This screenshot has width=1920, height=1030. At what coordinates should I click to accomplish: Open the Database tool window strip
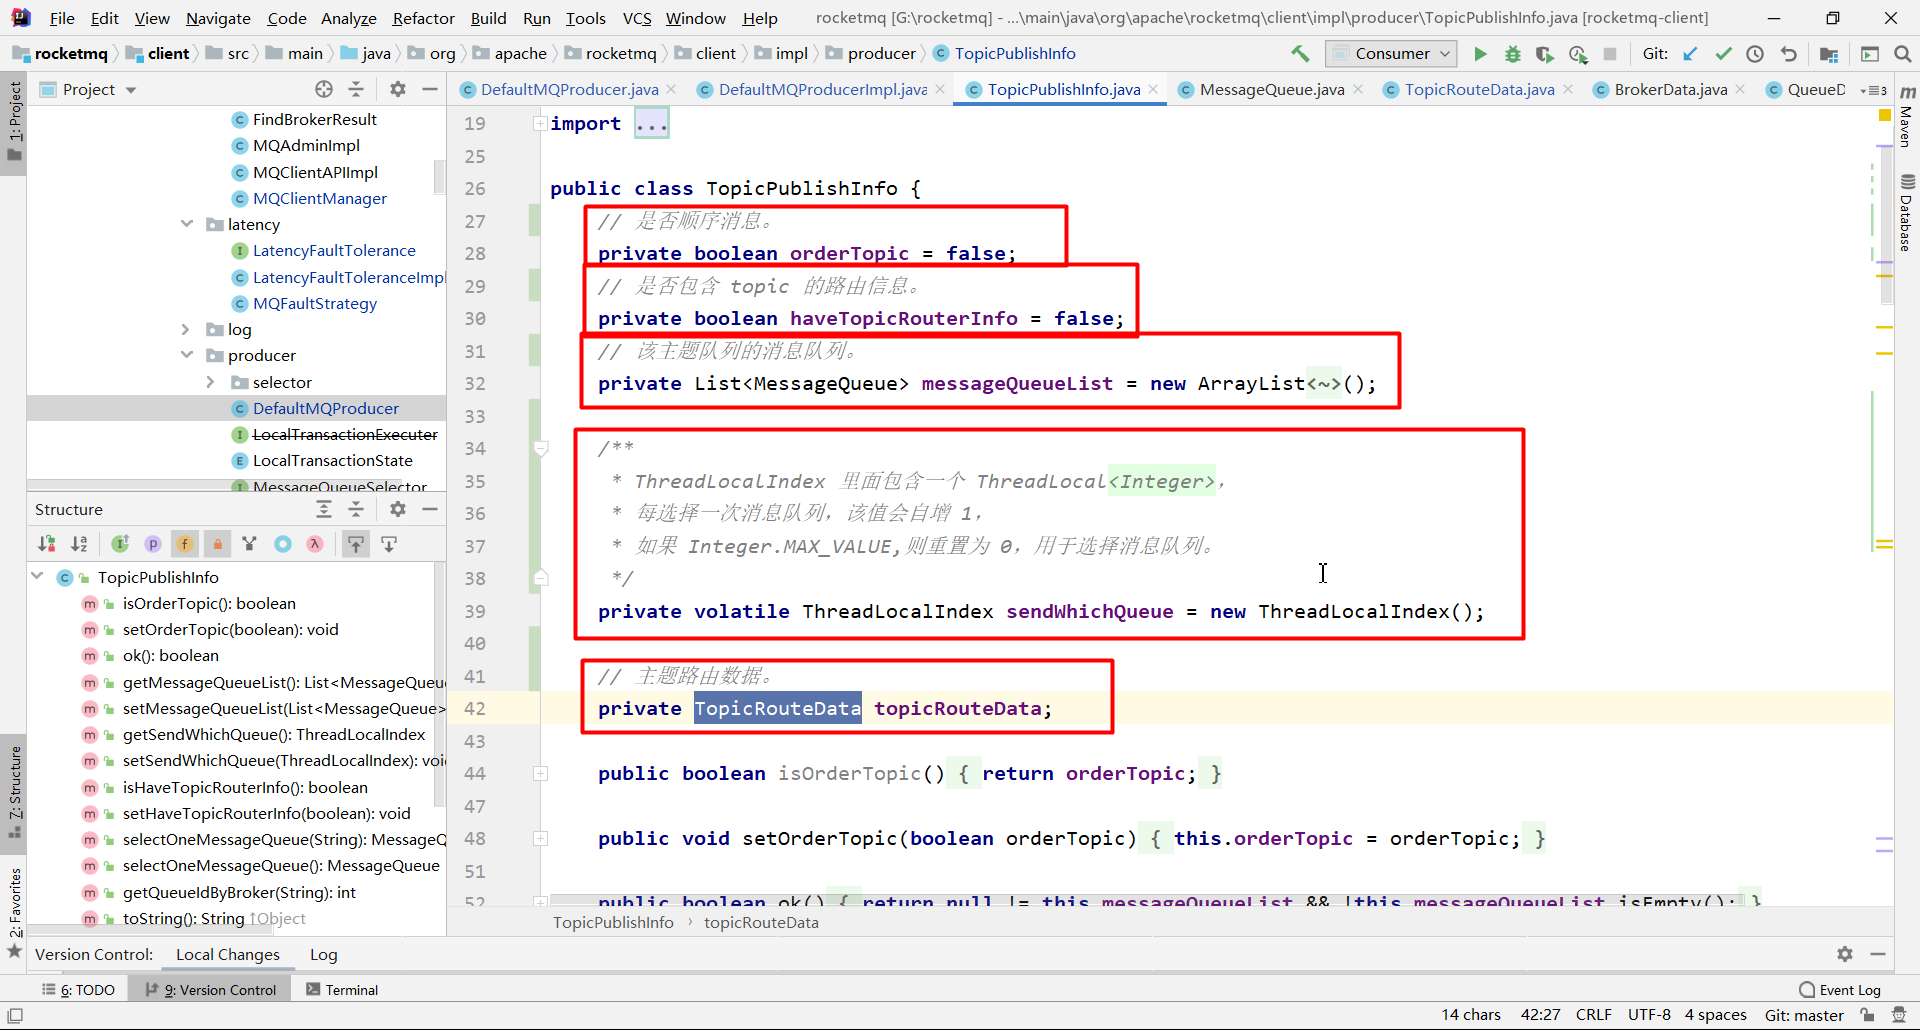(x=1907, y=213)
